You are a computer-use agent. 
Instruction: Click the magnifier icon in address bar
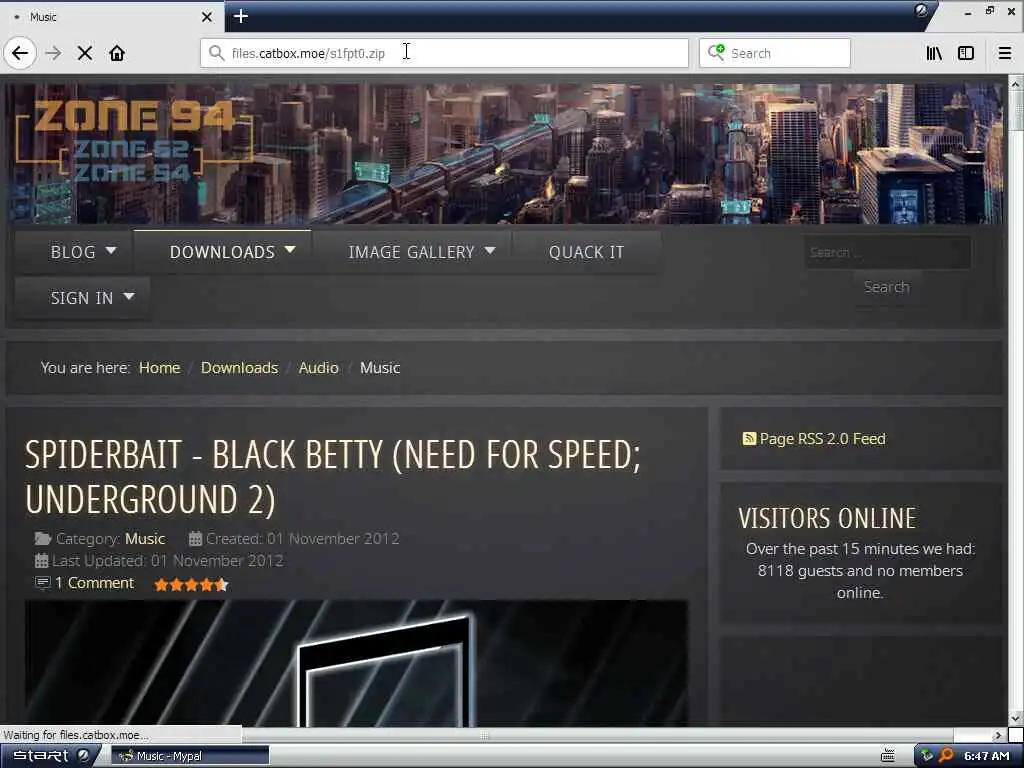click(216, 53)
